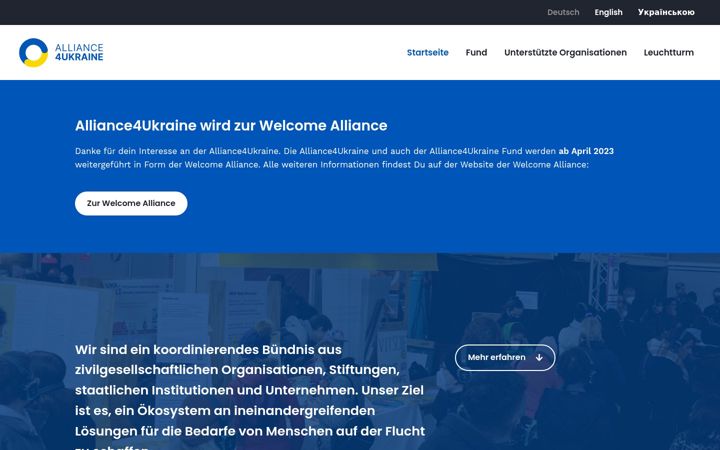Click the ALLIANCE 4UKRAINE logo wordmark

(79, 52)
